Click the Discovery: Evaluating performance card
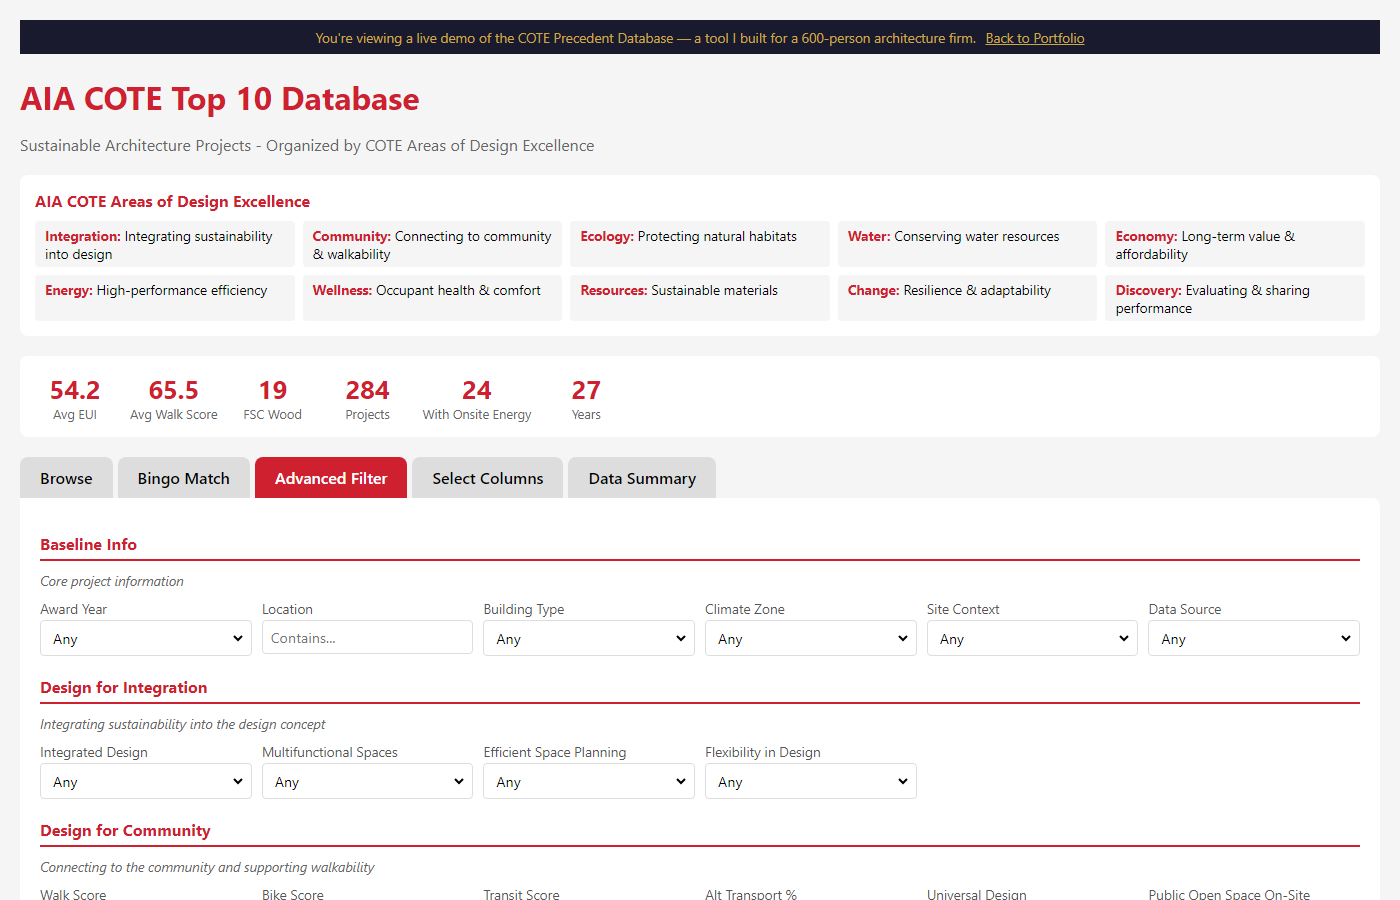The image size is (1400, 900). tap(1235, 298)
